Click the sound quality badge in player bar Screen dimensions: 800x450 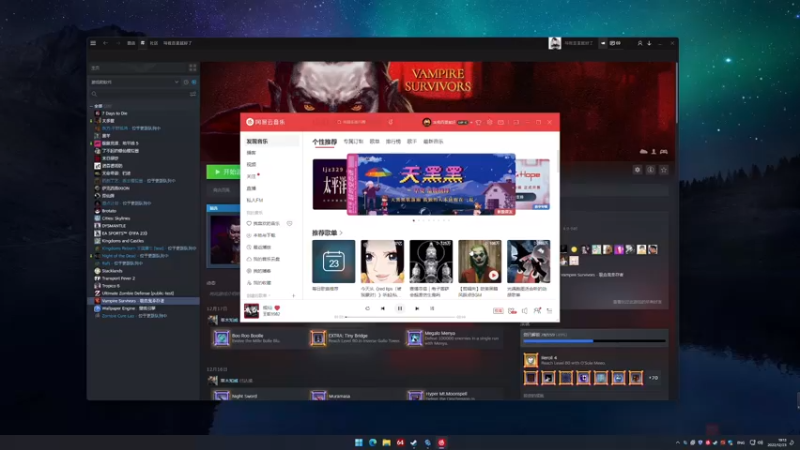498,310
